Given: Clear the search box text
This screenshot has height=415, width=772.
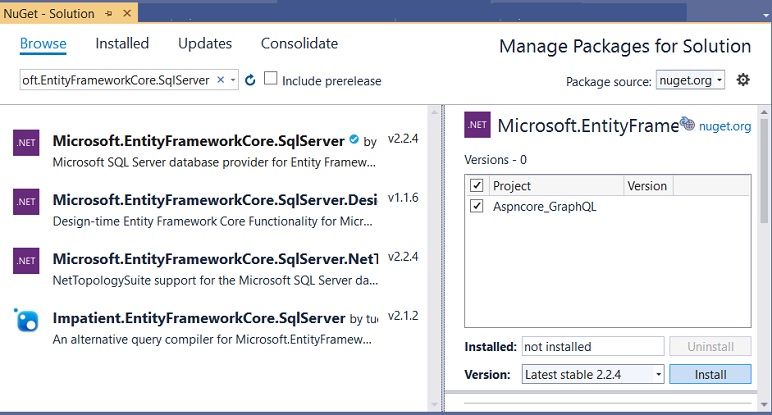Looking at the screenshot, I should pyautogui.click(x=220, y=80).
